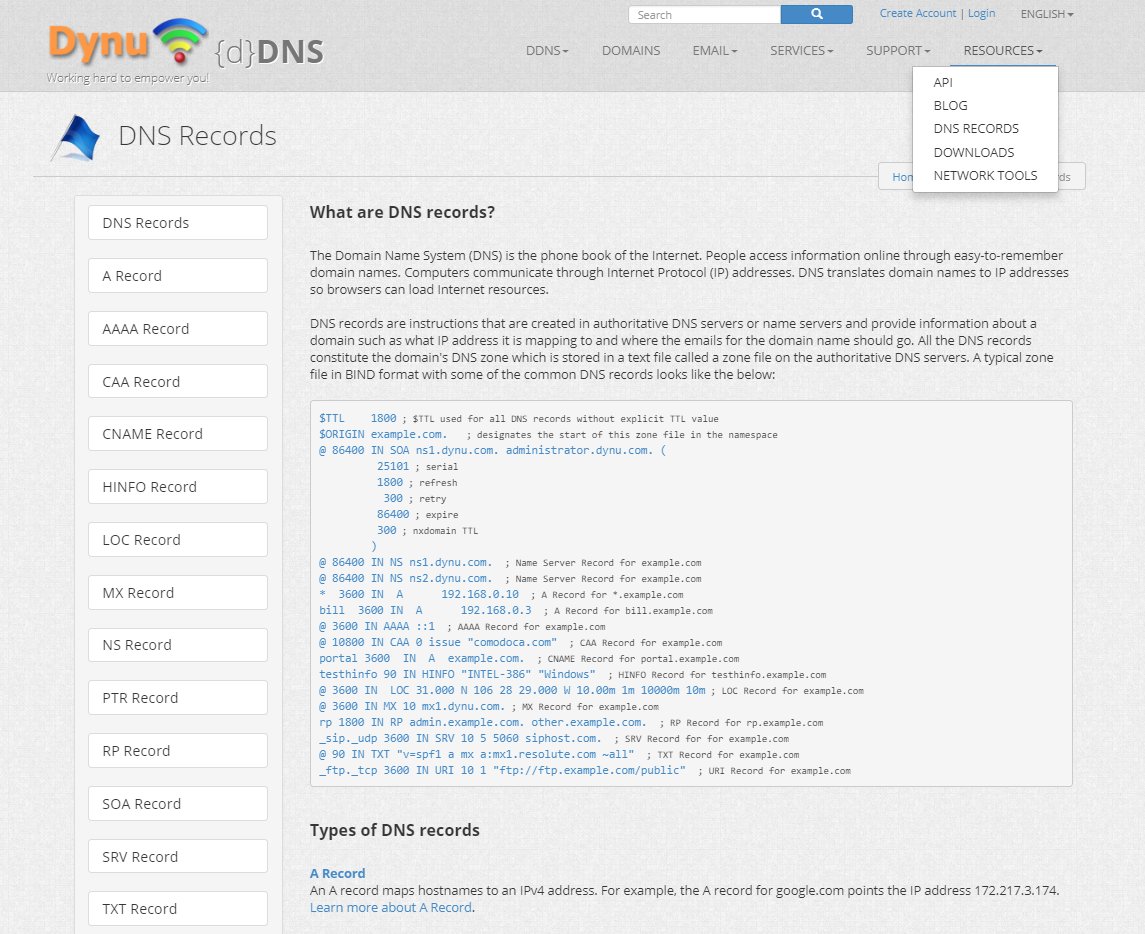1145x934 pixels.
Task: Open the DOMAINS menu item
Action: [631, 50]
